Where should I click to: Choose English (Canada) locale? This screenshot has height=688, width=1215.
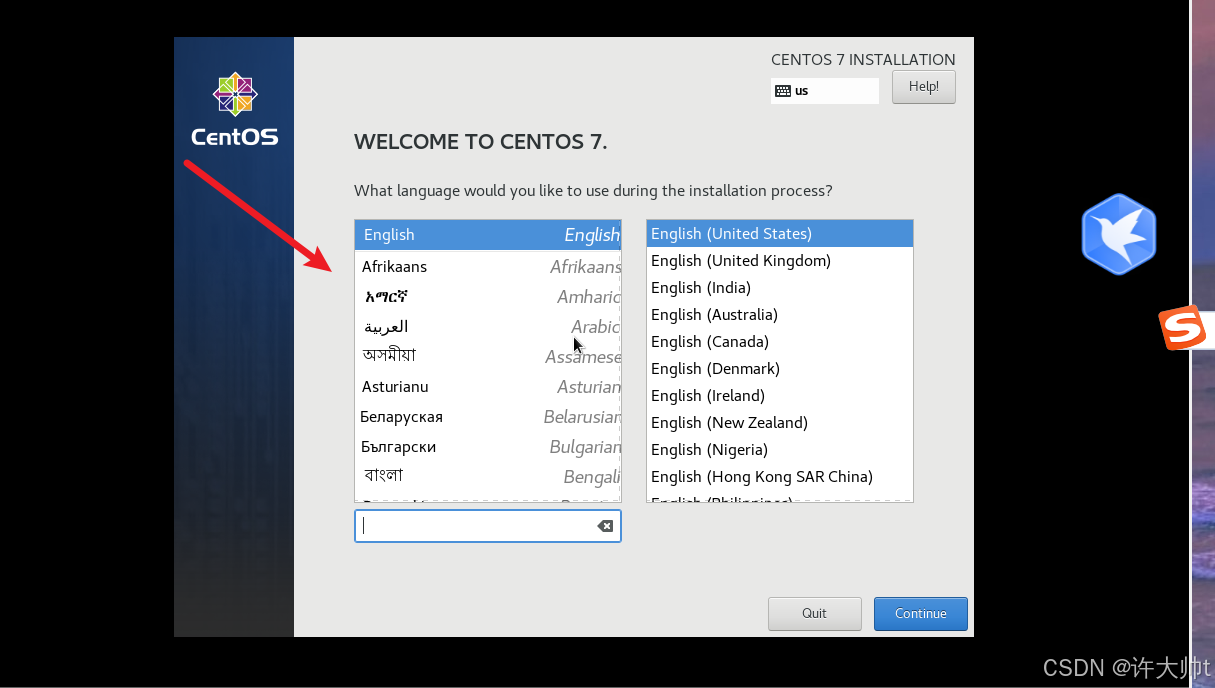pyautogui.click(x=780, y=342)
